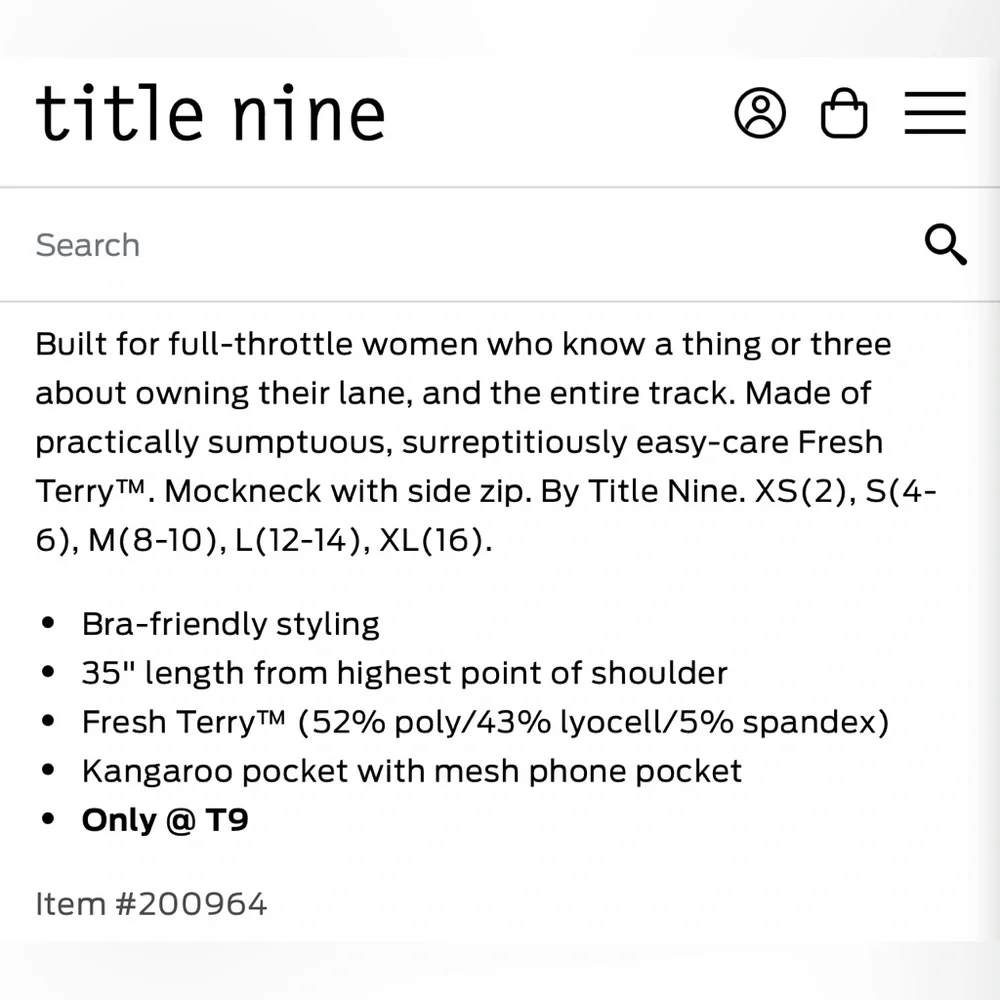
Task: Select the Kangaroo pocket bullet line
Action: (412, 771)
